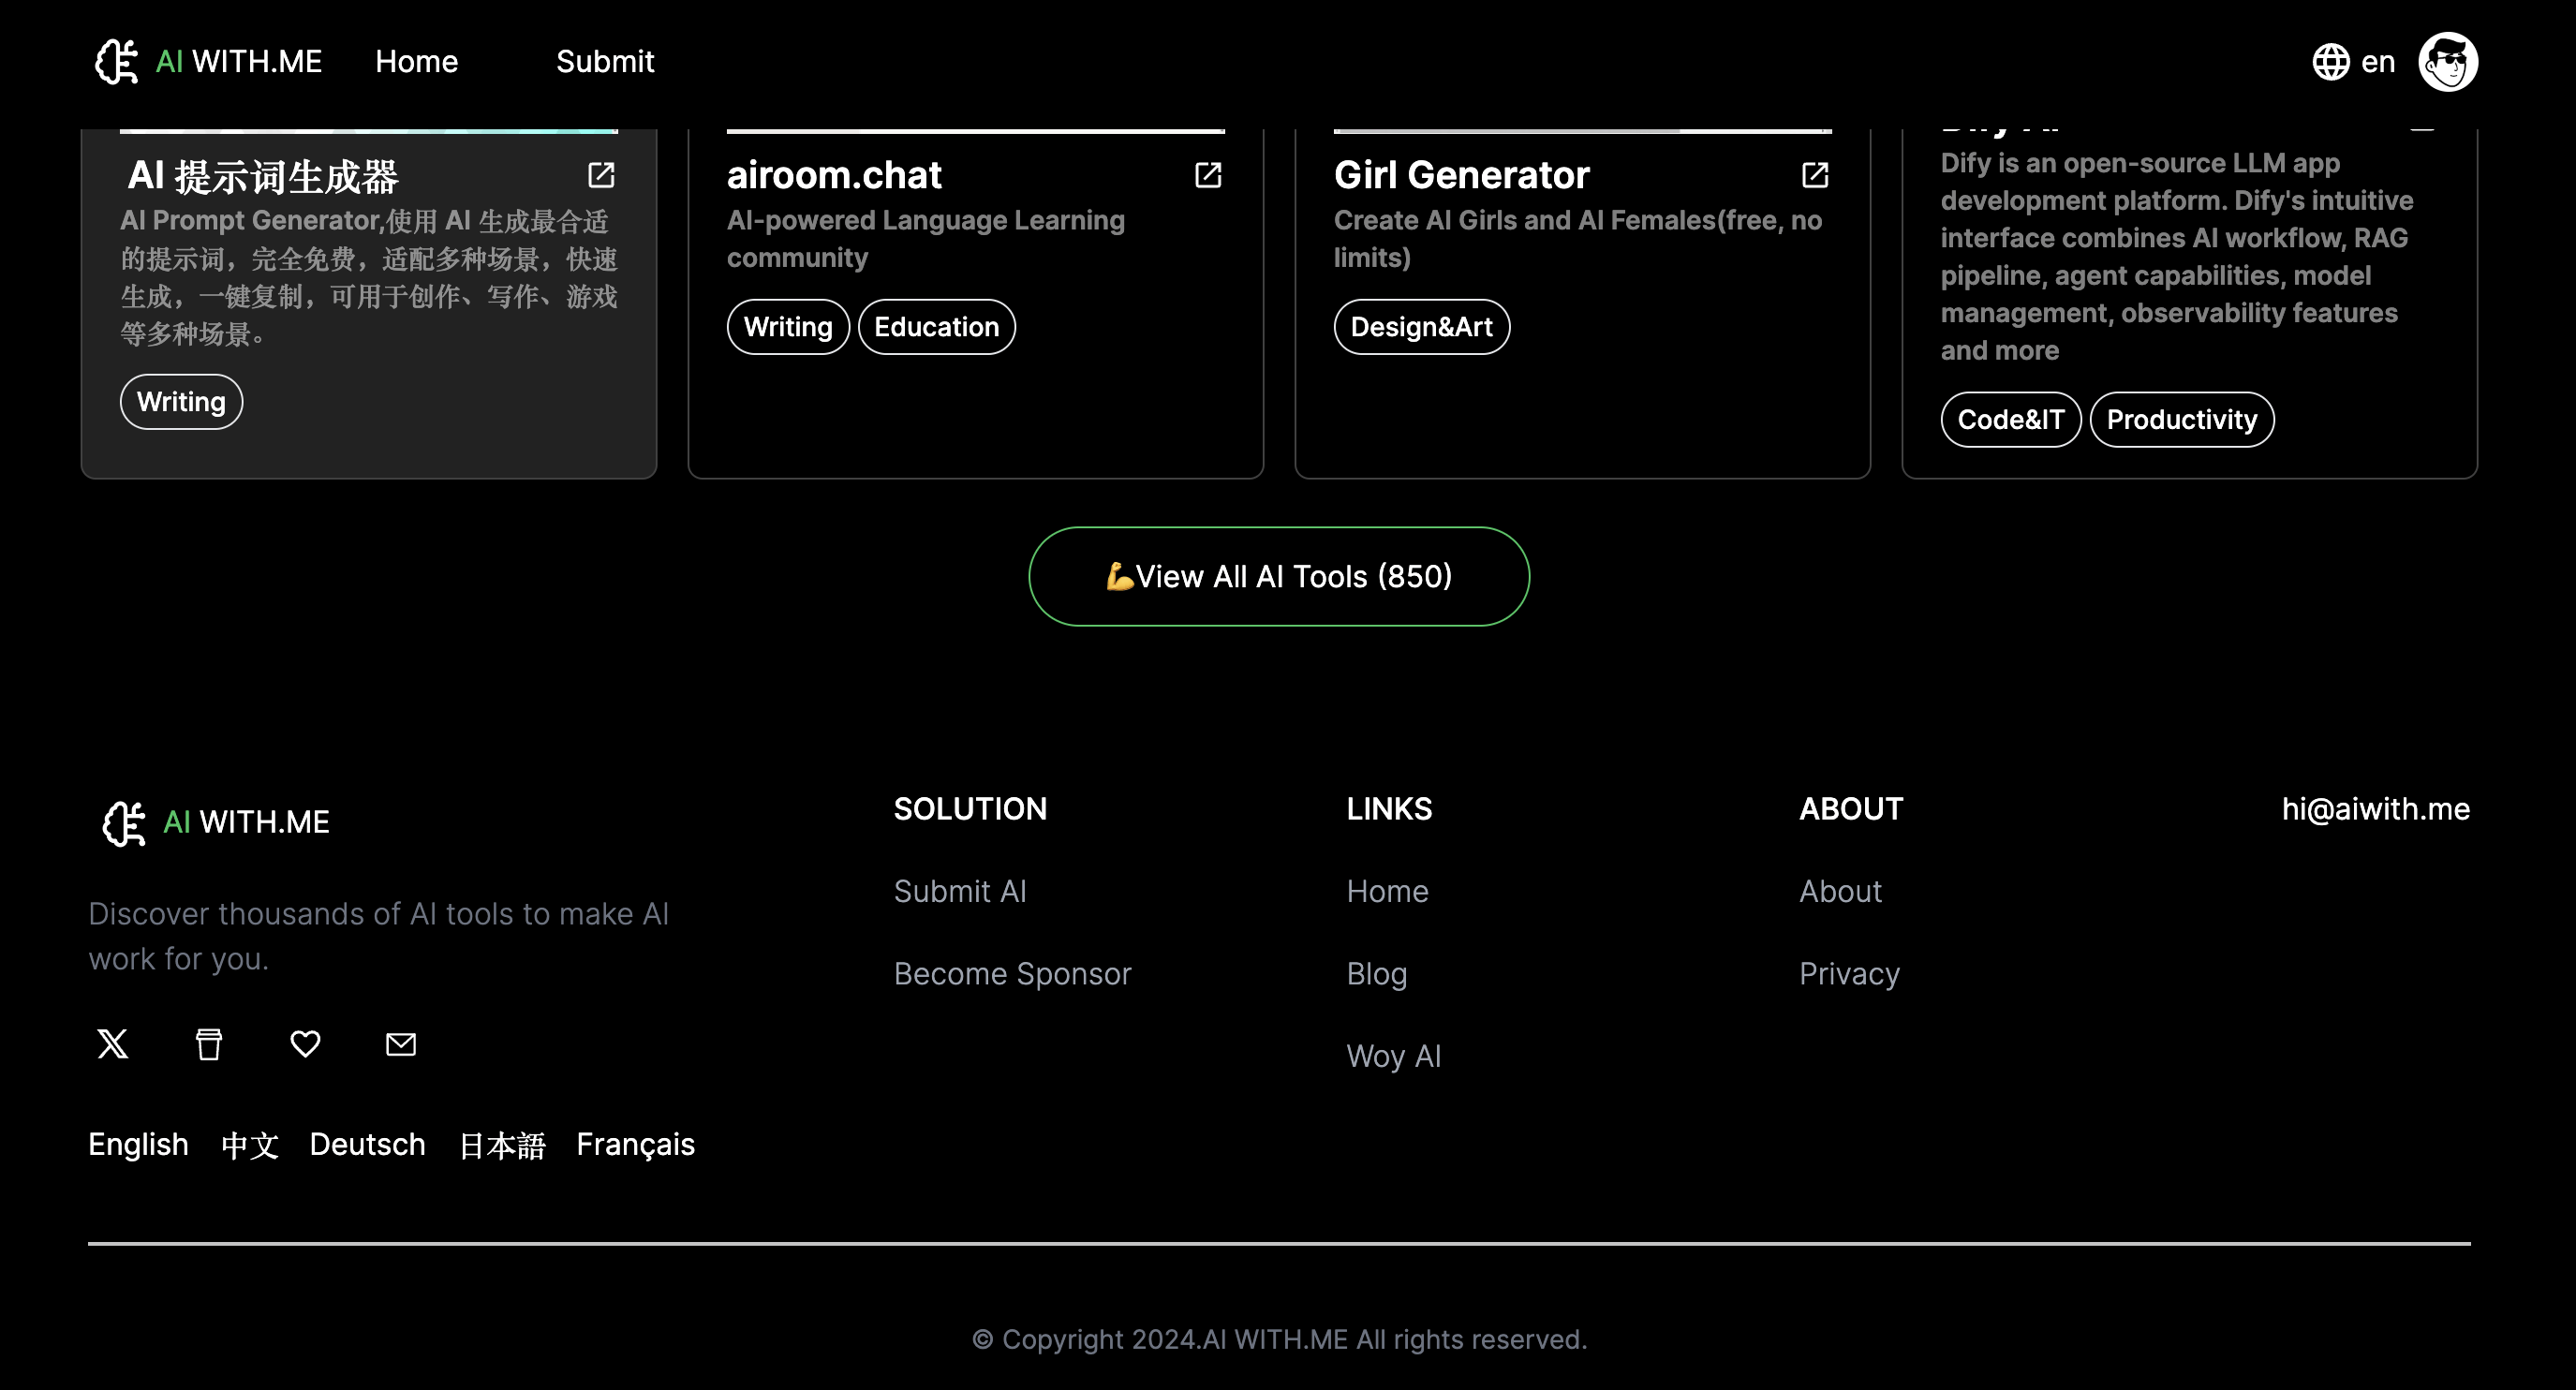Open Submit in top navigation

(x=605, y=62)
